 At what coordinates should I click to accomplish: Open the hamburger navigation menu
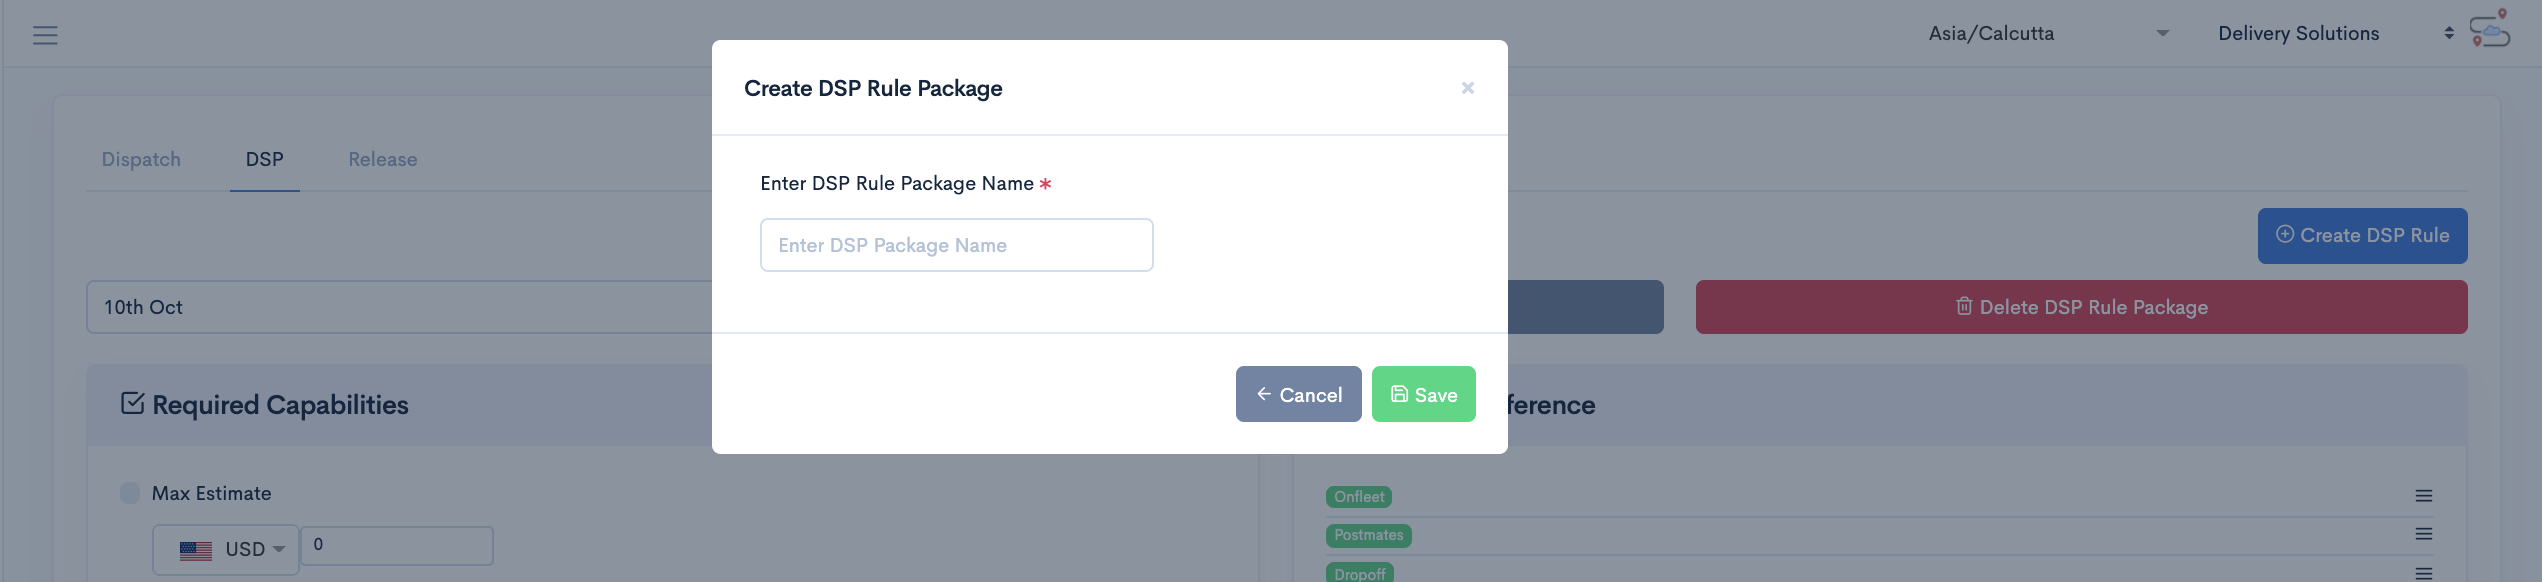[45, 35]
